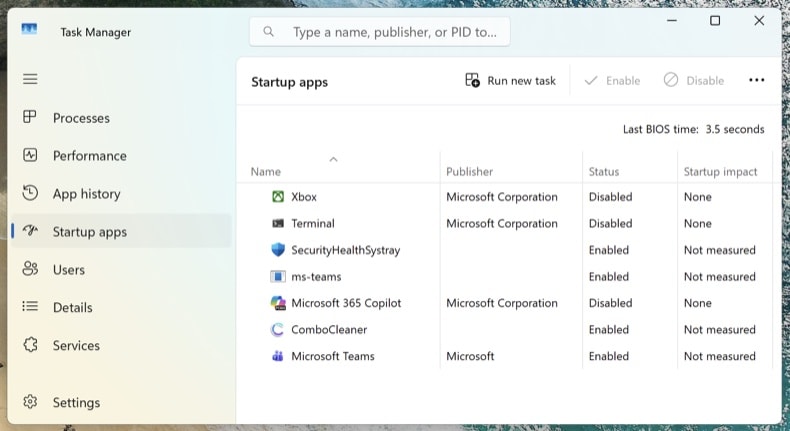The image size is (790, 431).
Task: Open the hamburger navigation menu
Action: [x=30, y=79]
